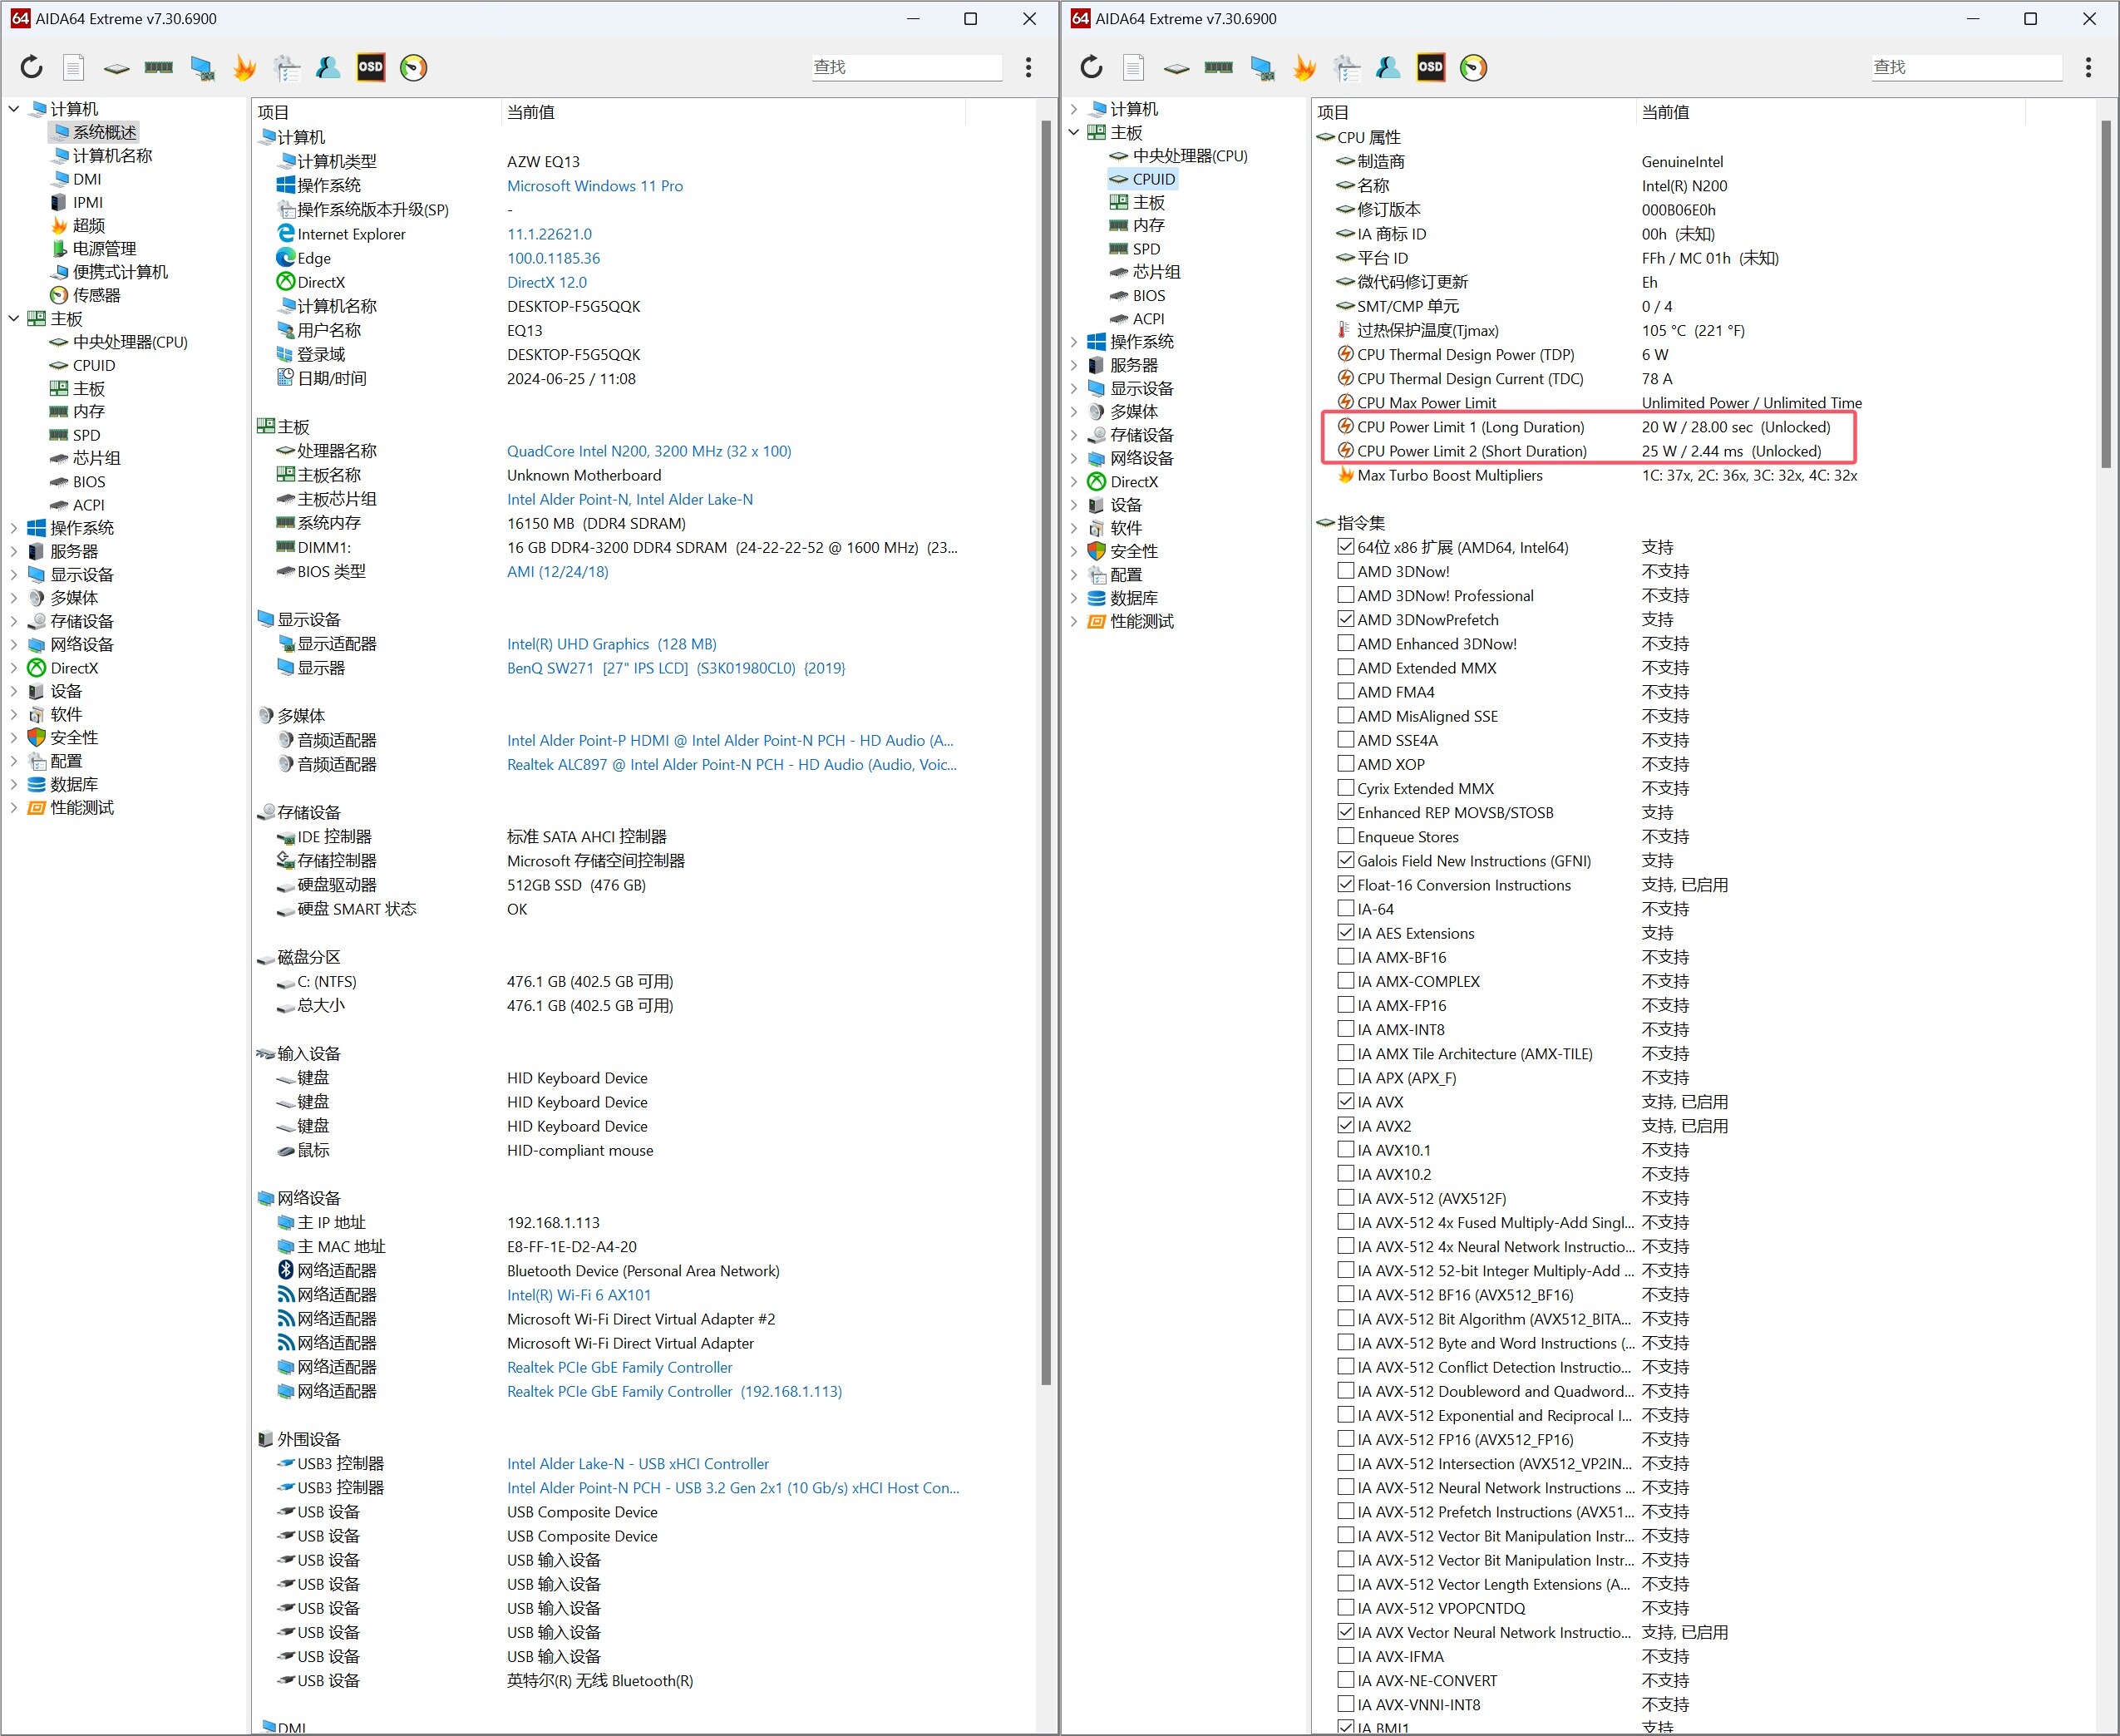Open Intel(R) Wi-Fi 6 AX101 link
The height and width of the screenshot is (1736, 2120).
pyautogui.click(x=578, y=1295)
